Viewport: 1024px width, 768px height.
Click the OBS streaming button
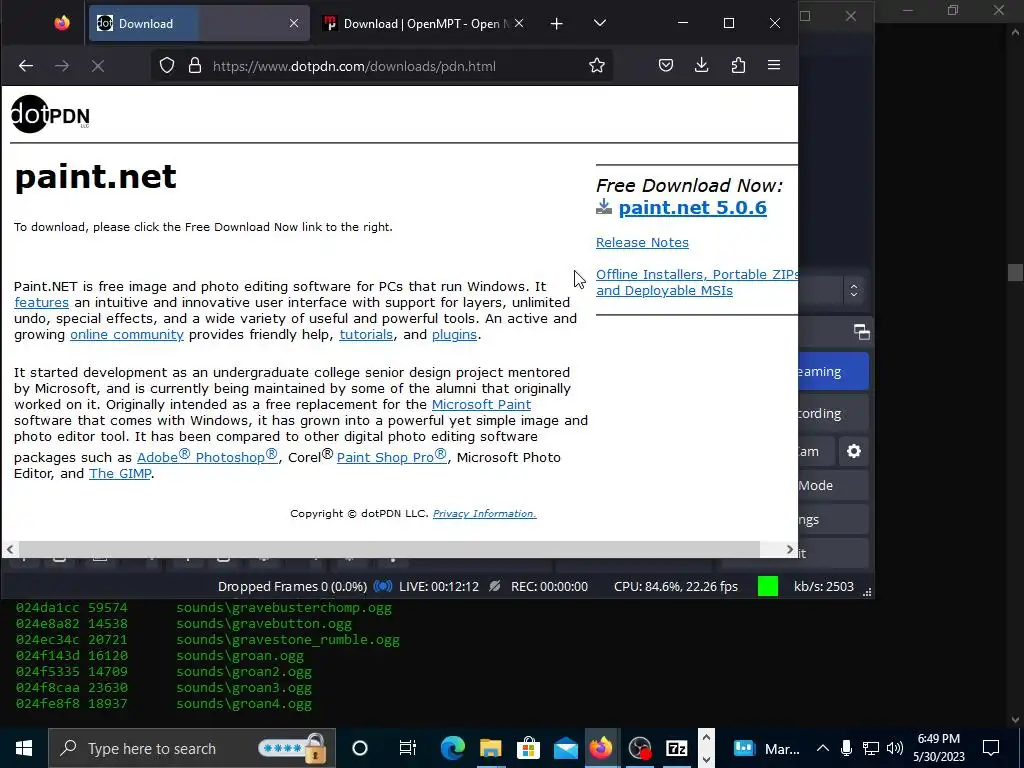click(833, 371)
